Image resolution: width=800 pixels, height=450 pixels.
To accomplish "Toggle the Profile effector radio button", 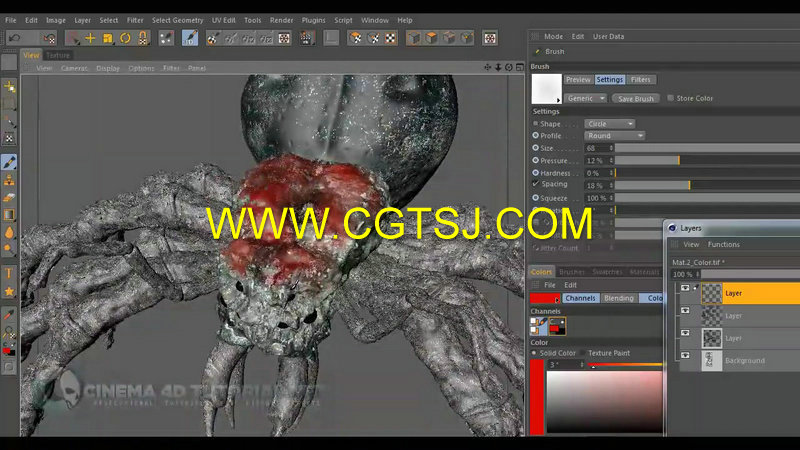I will [535, 136].
